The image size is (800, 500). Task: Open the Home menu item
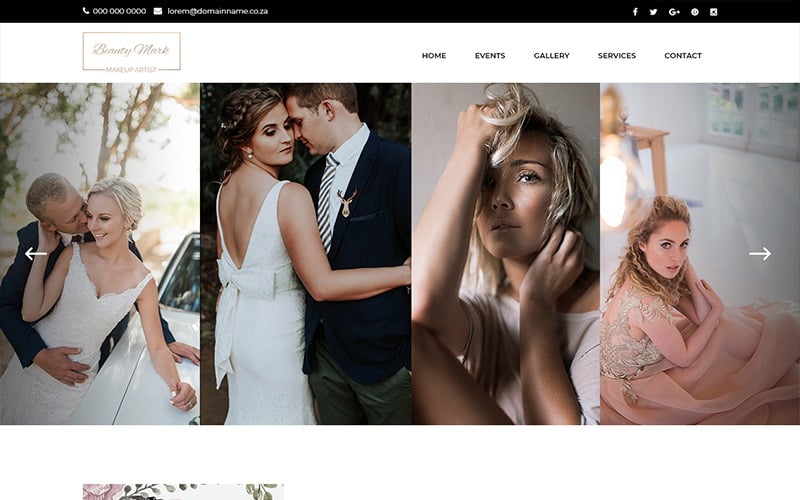point(434,56)
